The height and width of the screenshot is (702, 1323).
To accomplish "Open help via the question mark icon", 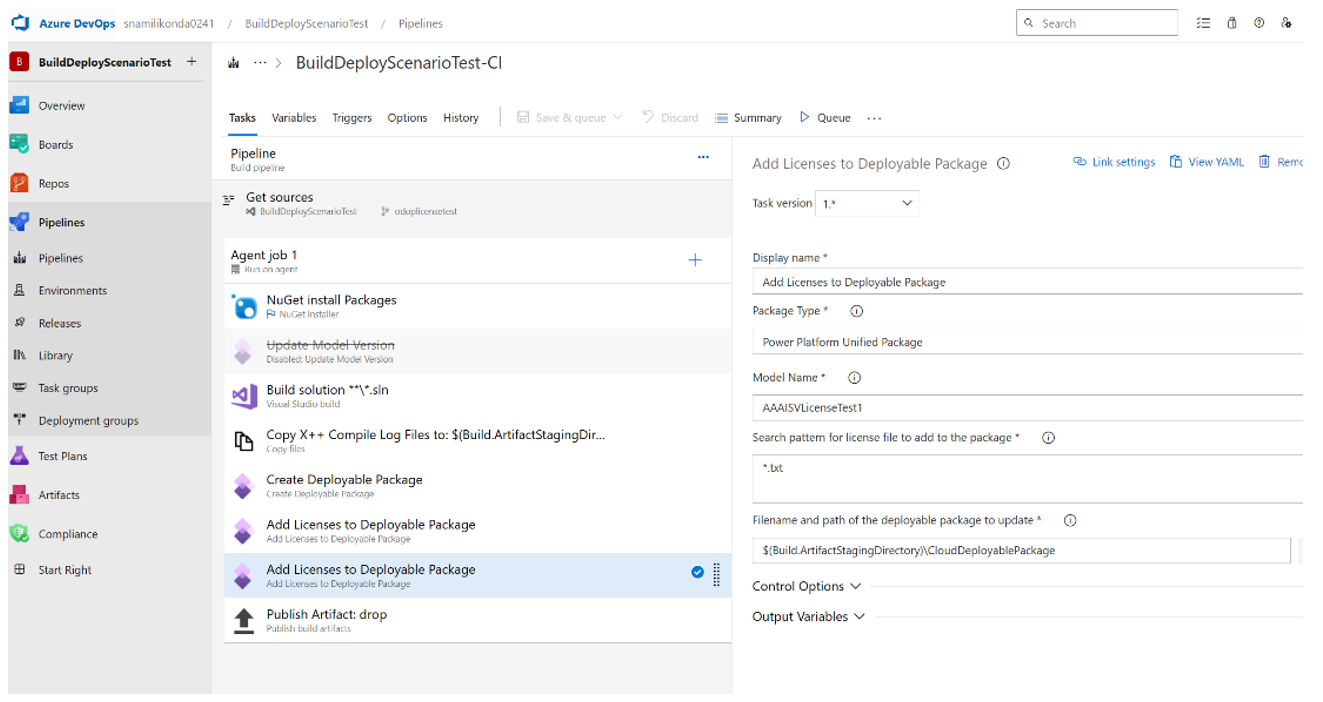I will pos(1258,22).
